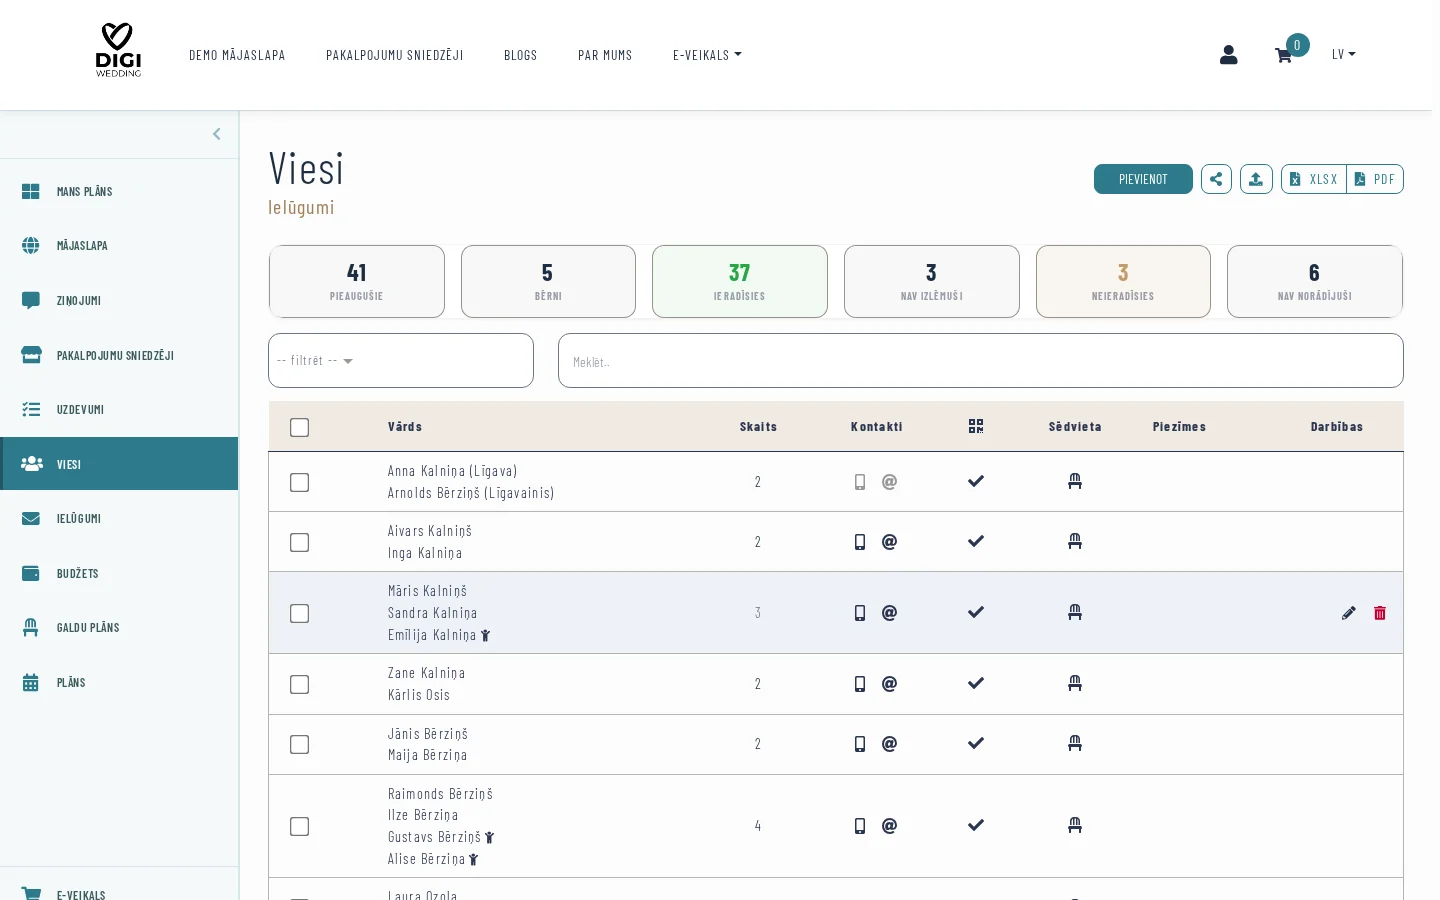Open the shopping cart icon
This screenshot has height=900, width=1440.
1283,55
